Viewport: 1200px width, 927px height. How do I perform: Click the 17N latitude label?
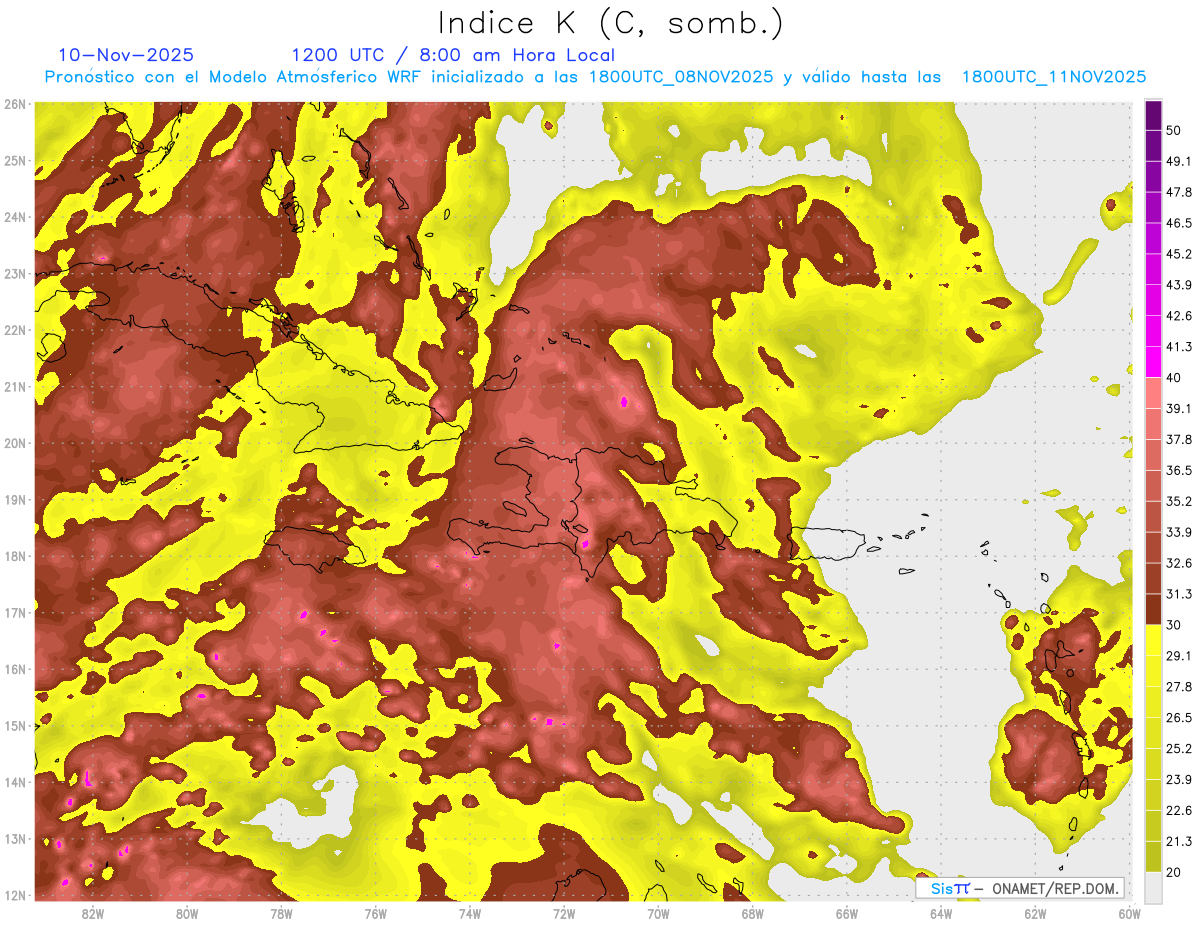click(14, 613)
